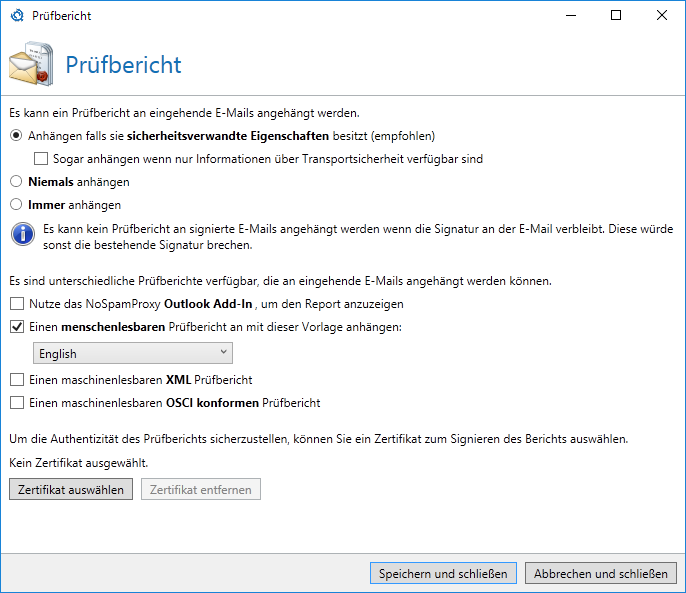Select the 'Niemals anhängen' radio button
Screen dimensions: 686x593
pos(16,181)
